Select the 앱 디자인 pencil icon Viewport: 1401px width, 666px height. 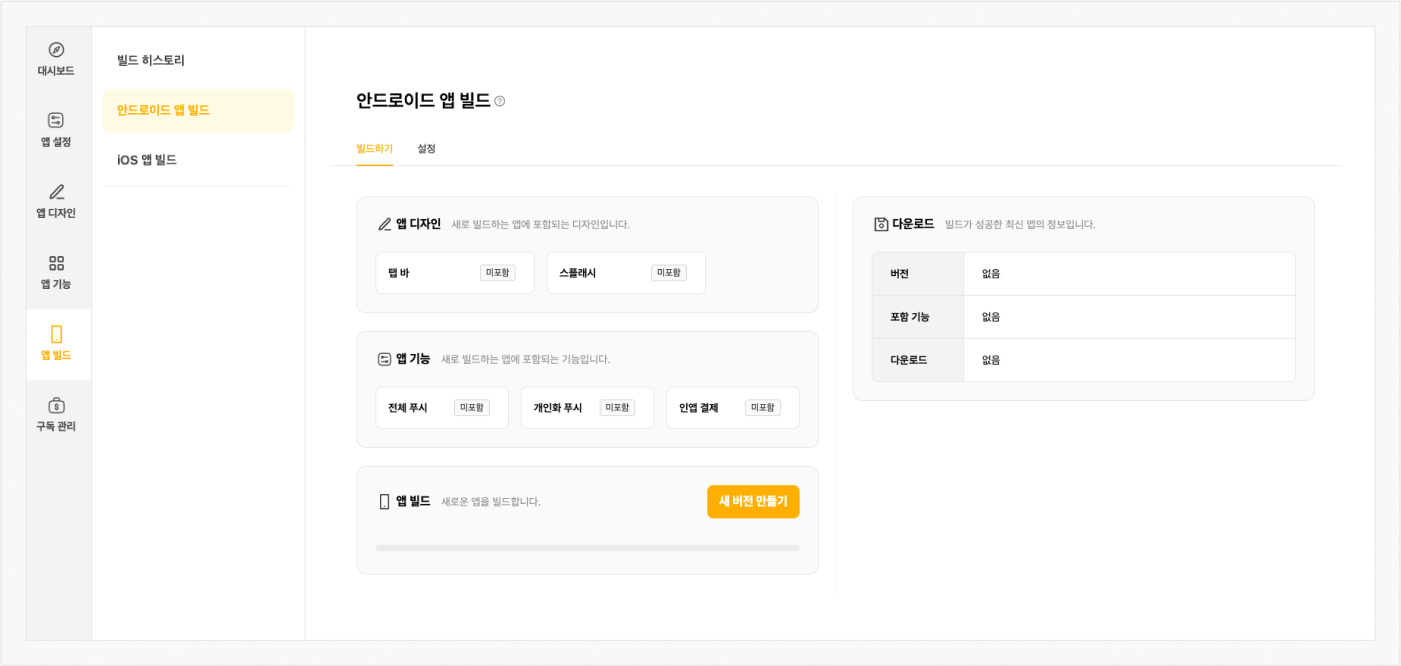(56, 192)
